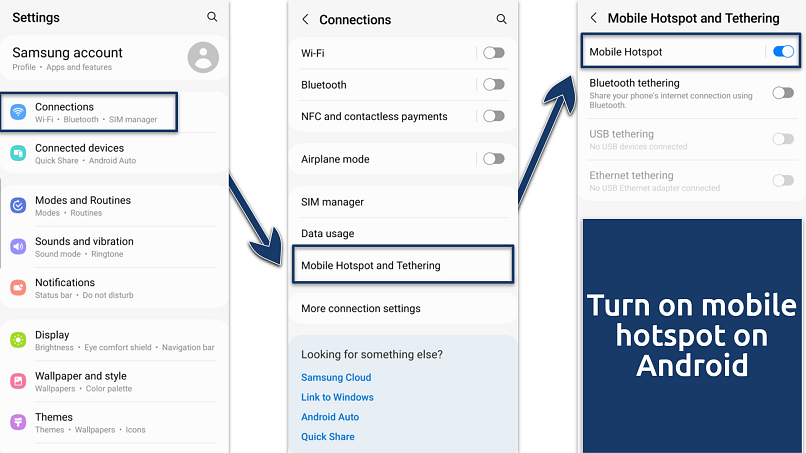
Task: Open Connected devices settings
Action: click(114, 153)
